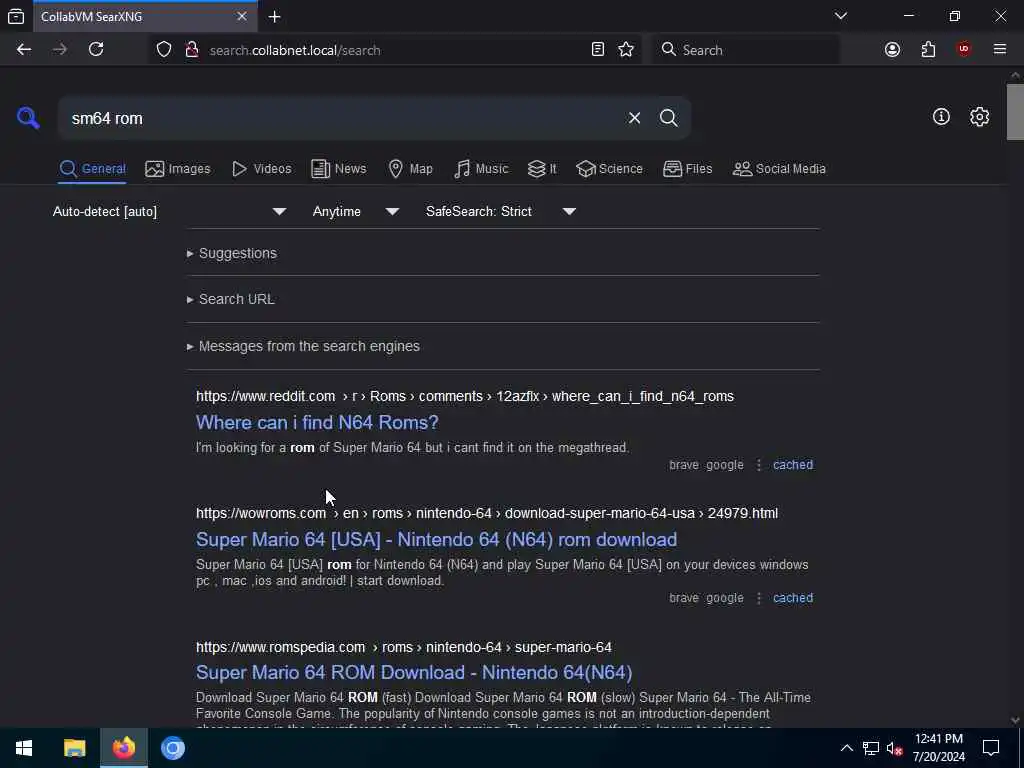
Task: Open Super Mario 64 ROM Download romspedia link
Action: click(414, 673)
